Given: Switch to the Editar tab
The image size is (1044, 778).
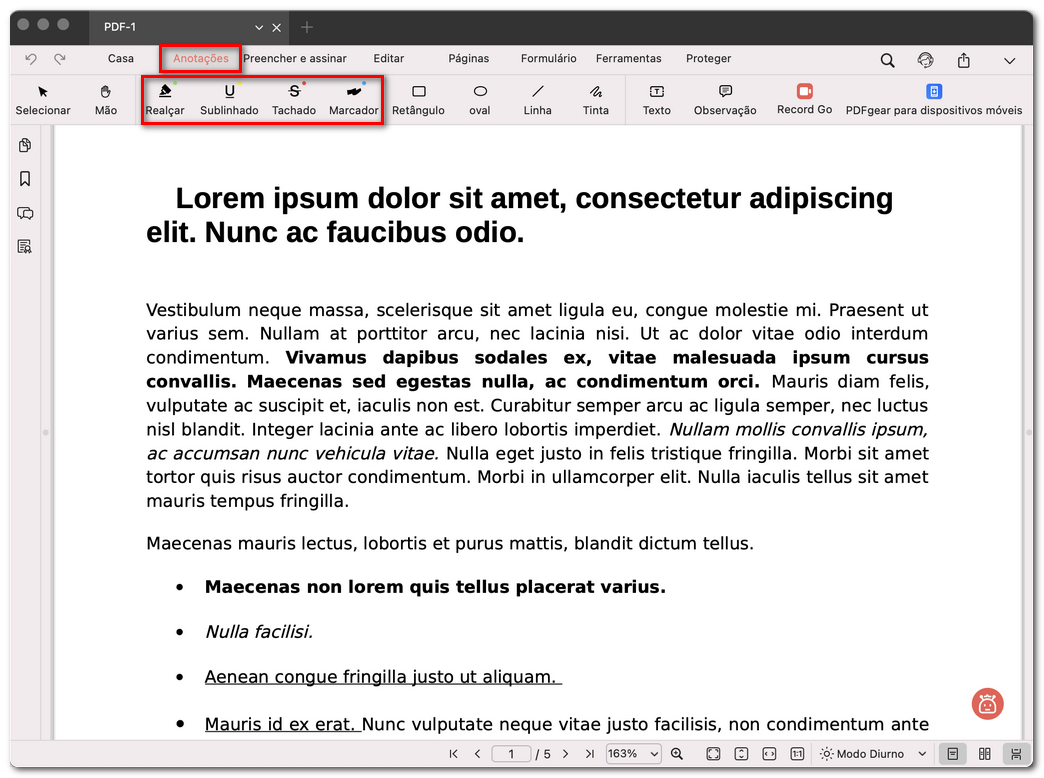Looking at the screenshot, I should point(389,59).
